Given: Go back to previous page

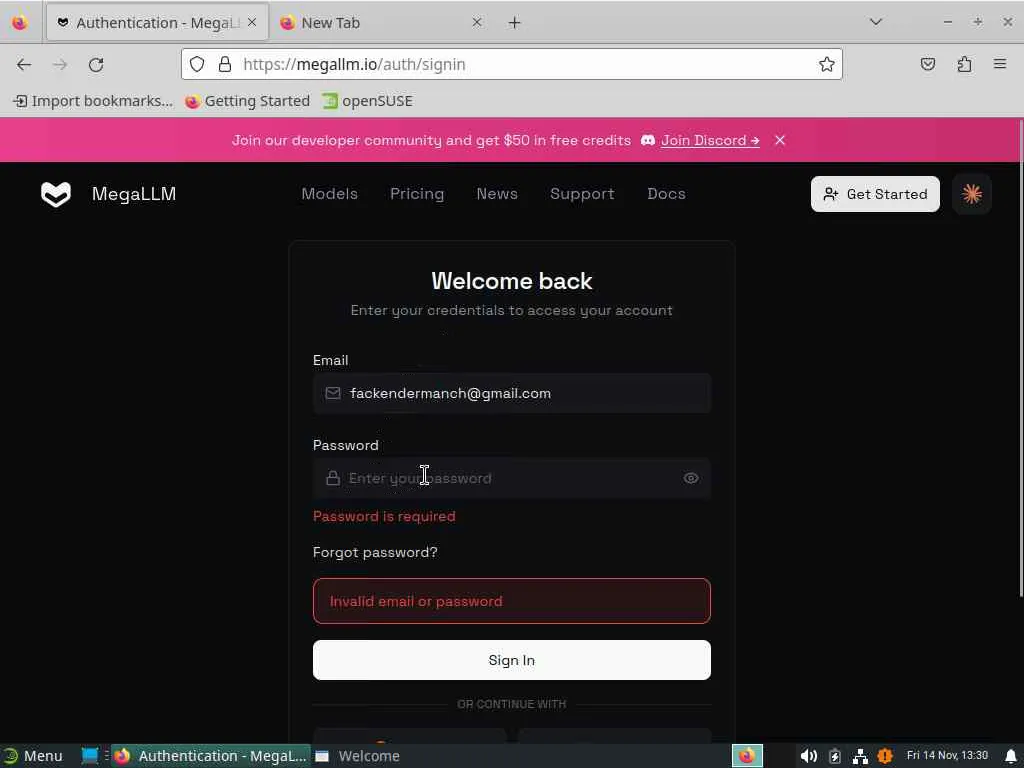Looking at the screenshot, I should (24, 65).
